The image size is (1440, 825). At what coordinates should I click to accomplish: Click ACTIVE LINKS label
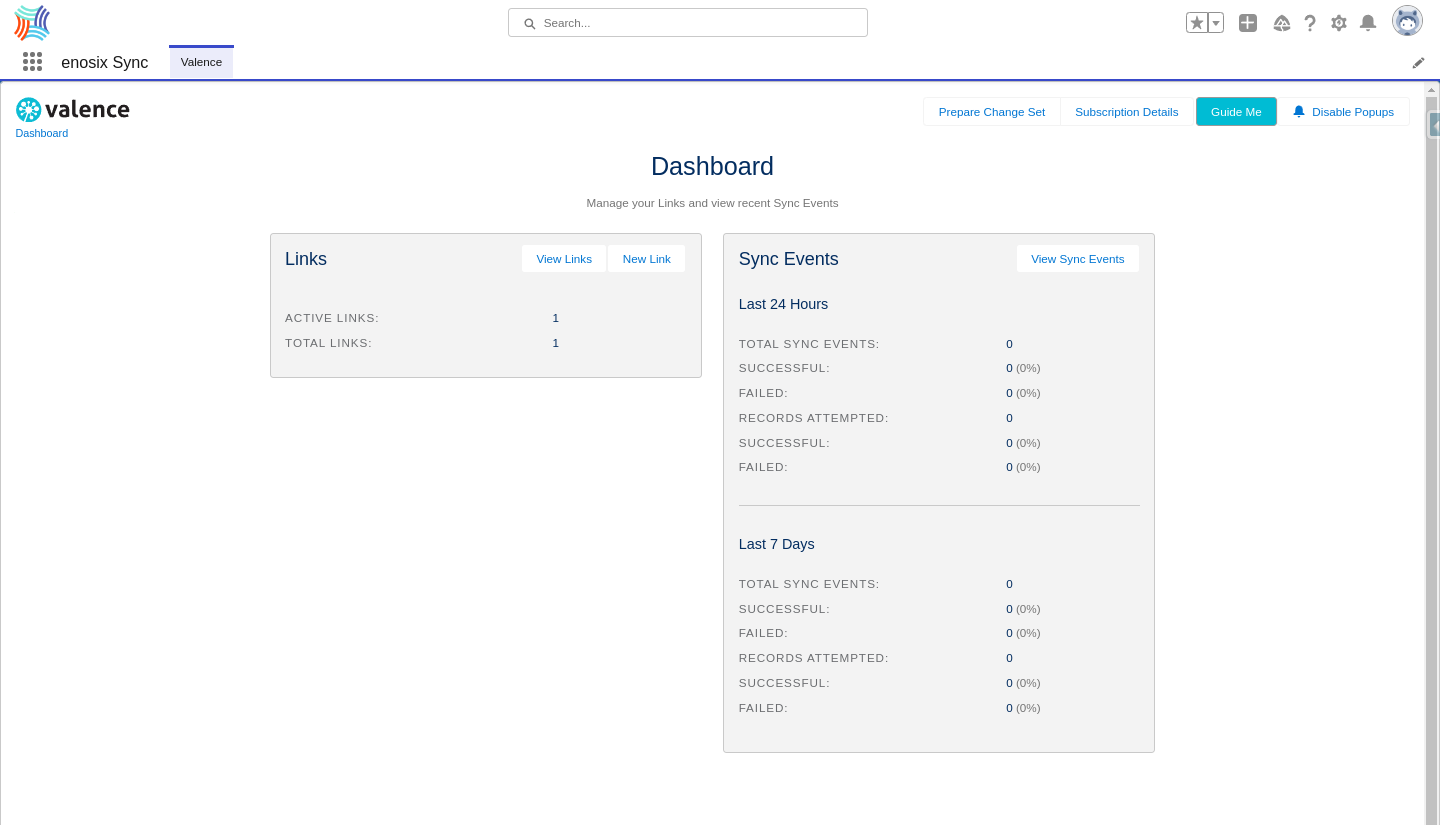[x=332, y=318]
